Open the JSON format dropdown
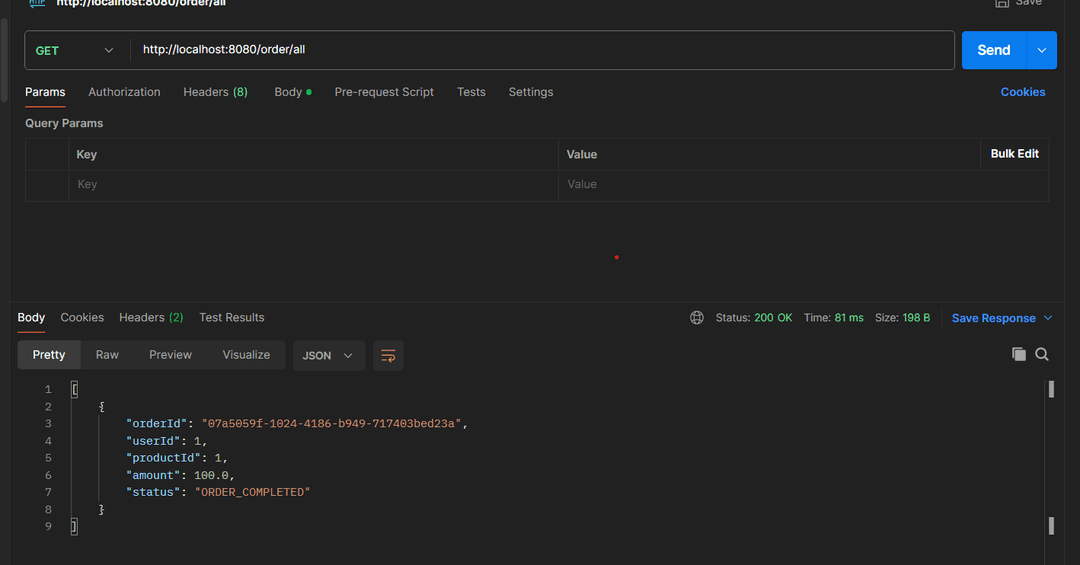Screen dimensions: 1080x565 pos(328,355)
